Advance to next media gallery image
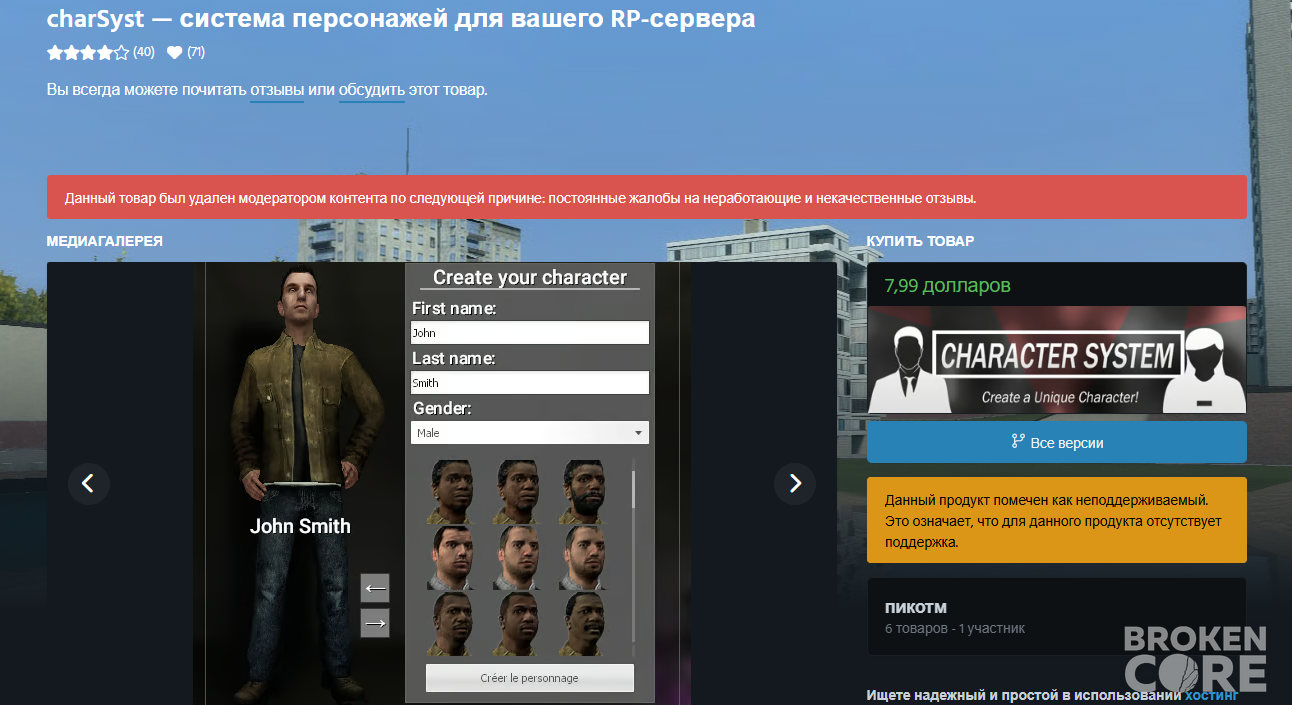The width and height of the screenshot is (1292, 705). pos(795,484)
